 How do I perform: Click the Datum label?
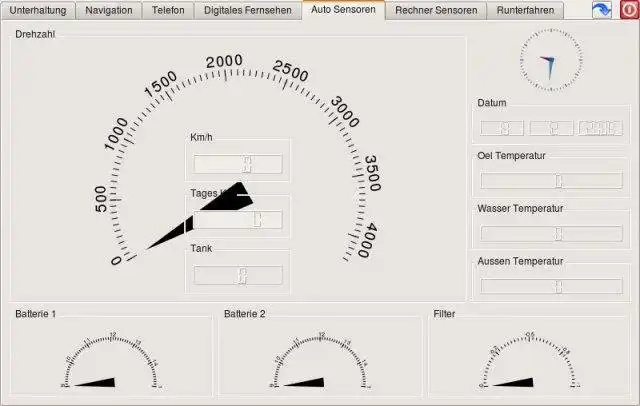(x=492, y=103)
